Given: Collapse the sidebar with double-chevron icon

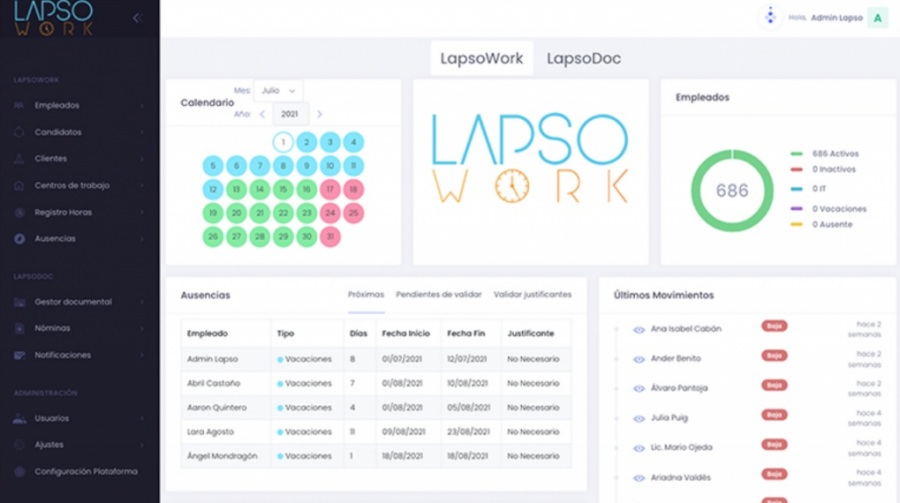Looking at the screenshot, I should 138,18.
